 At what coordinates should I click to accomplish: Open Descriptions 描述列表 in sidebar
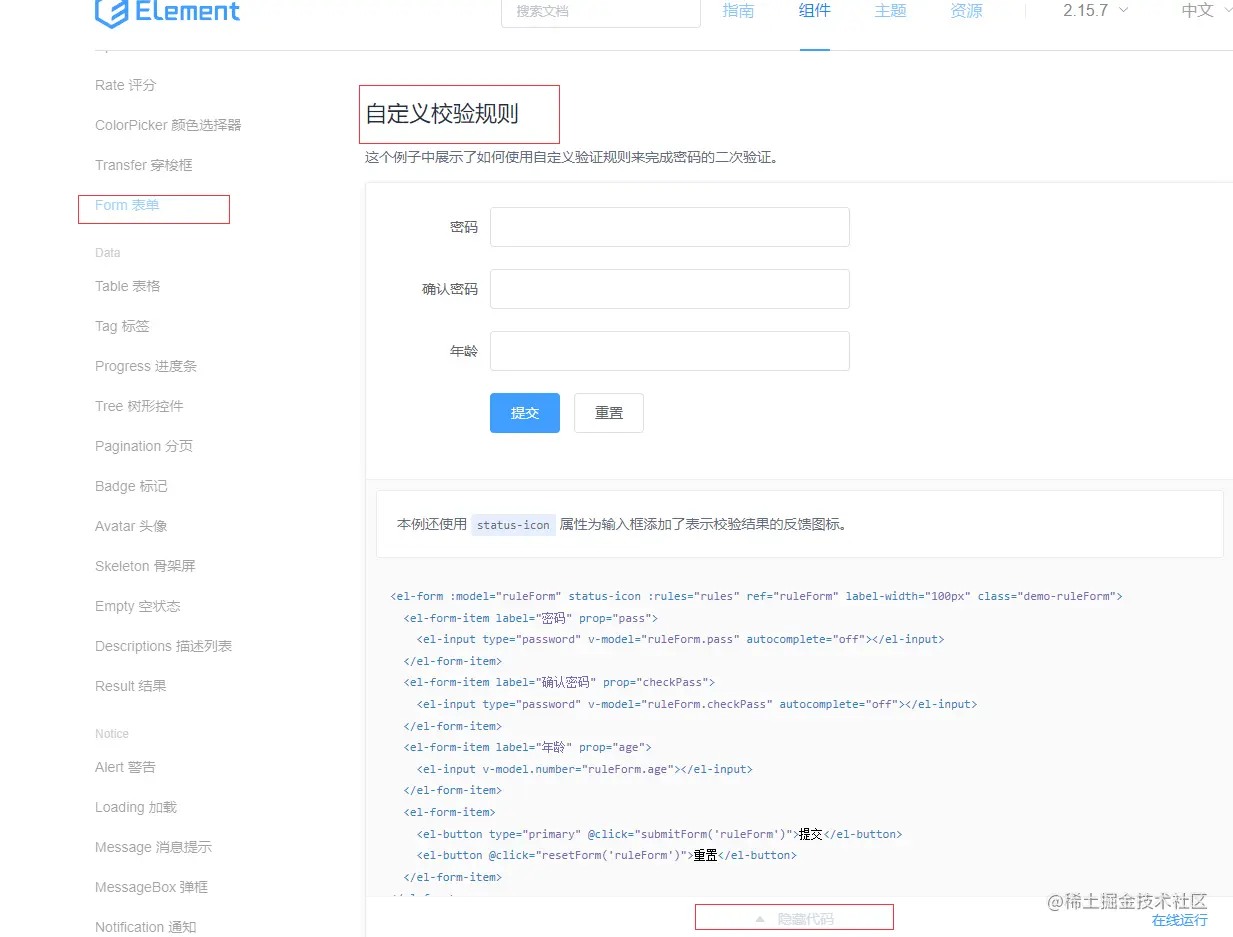click(164, 646)
